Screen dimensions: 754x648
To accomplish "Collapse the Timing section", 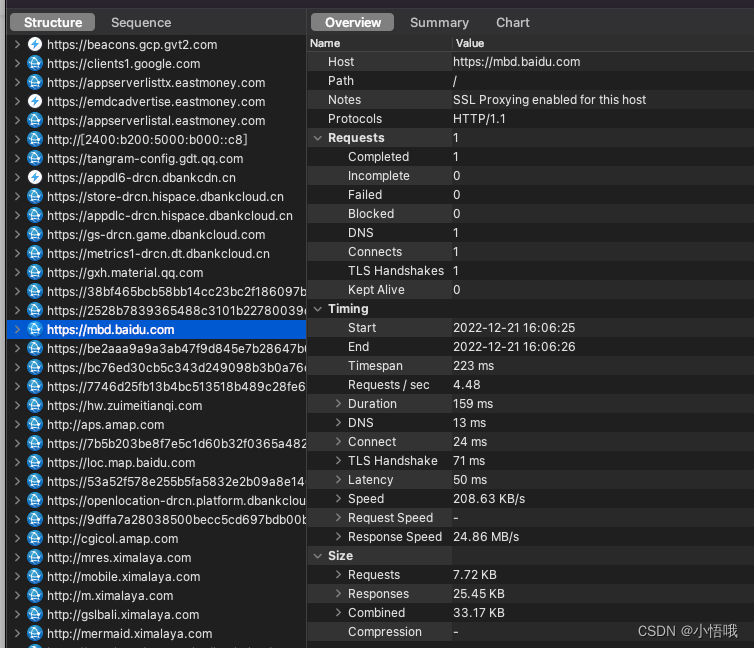I will [318, 309].
